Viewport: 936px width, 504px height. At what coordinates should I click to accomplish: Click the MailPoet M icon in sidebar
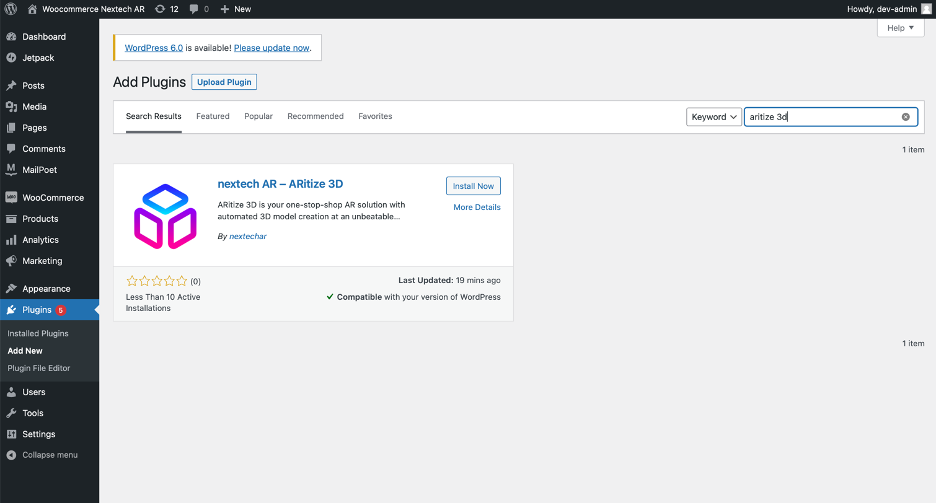click(11, 170)
